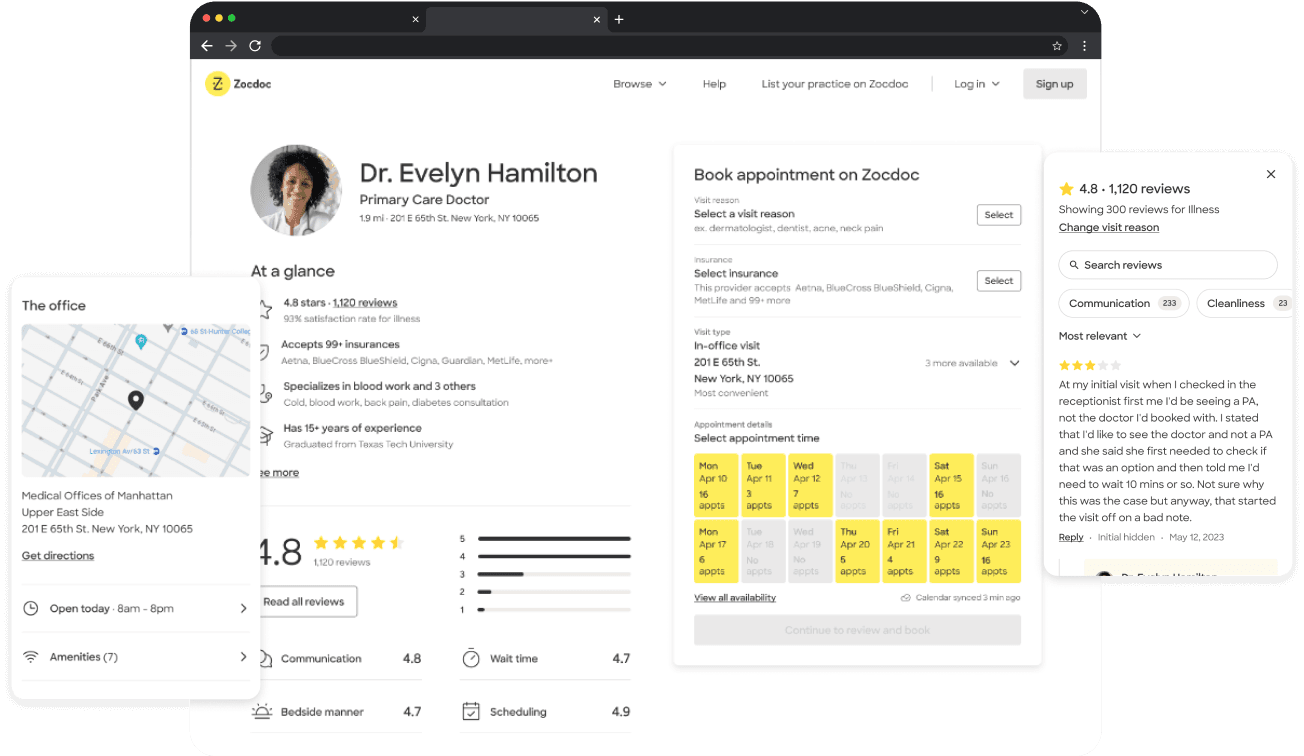Click the calendar synced cloud icon

tap(905, 598)
